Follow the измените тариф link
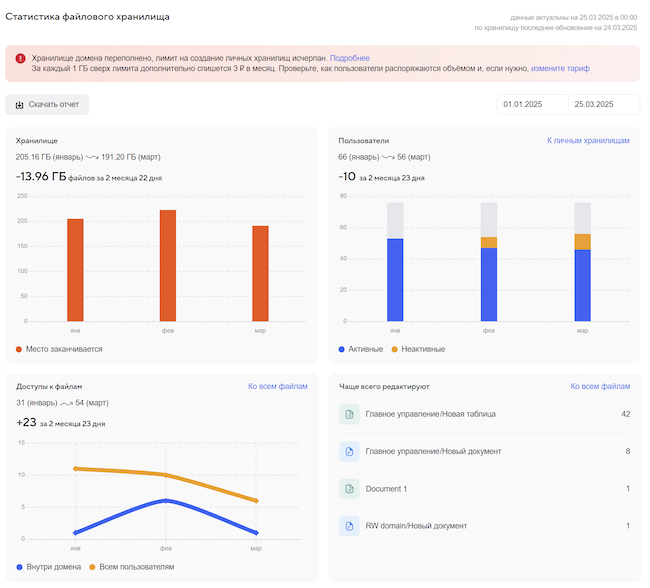 tap(560, 69)
